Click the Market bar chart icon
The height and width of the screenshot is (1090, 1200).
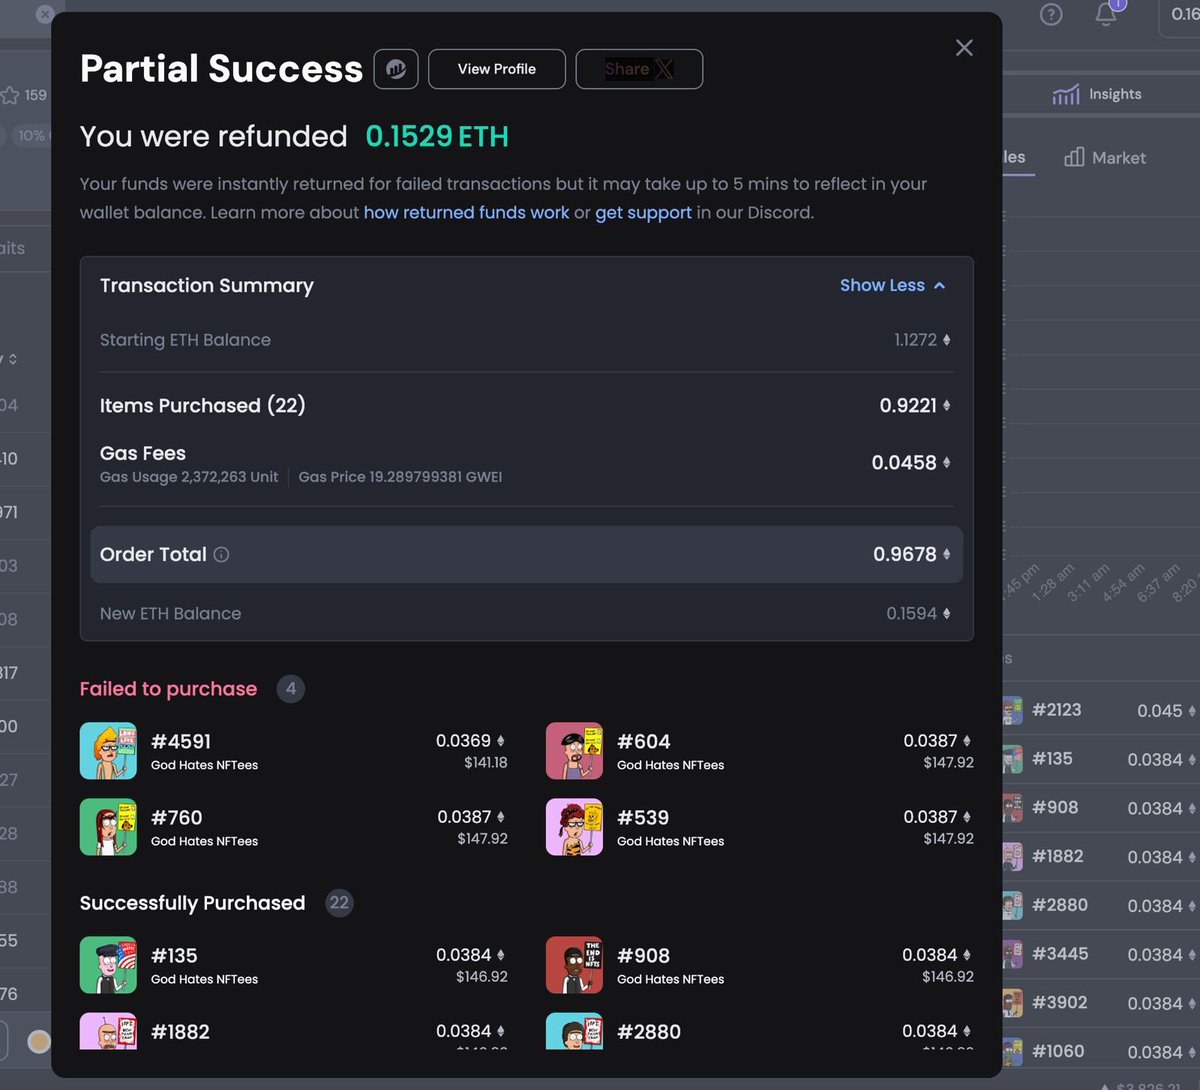pyautogui.click(x=1074, y=157)
